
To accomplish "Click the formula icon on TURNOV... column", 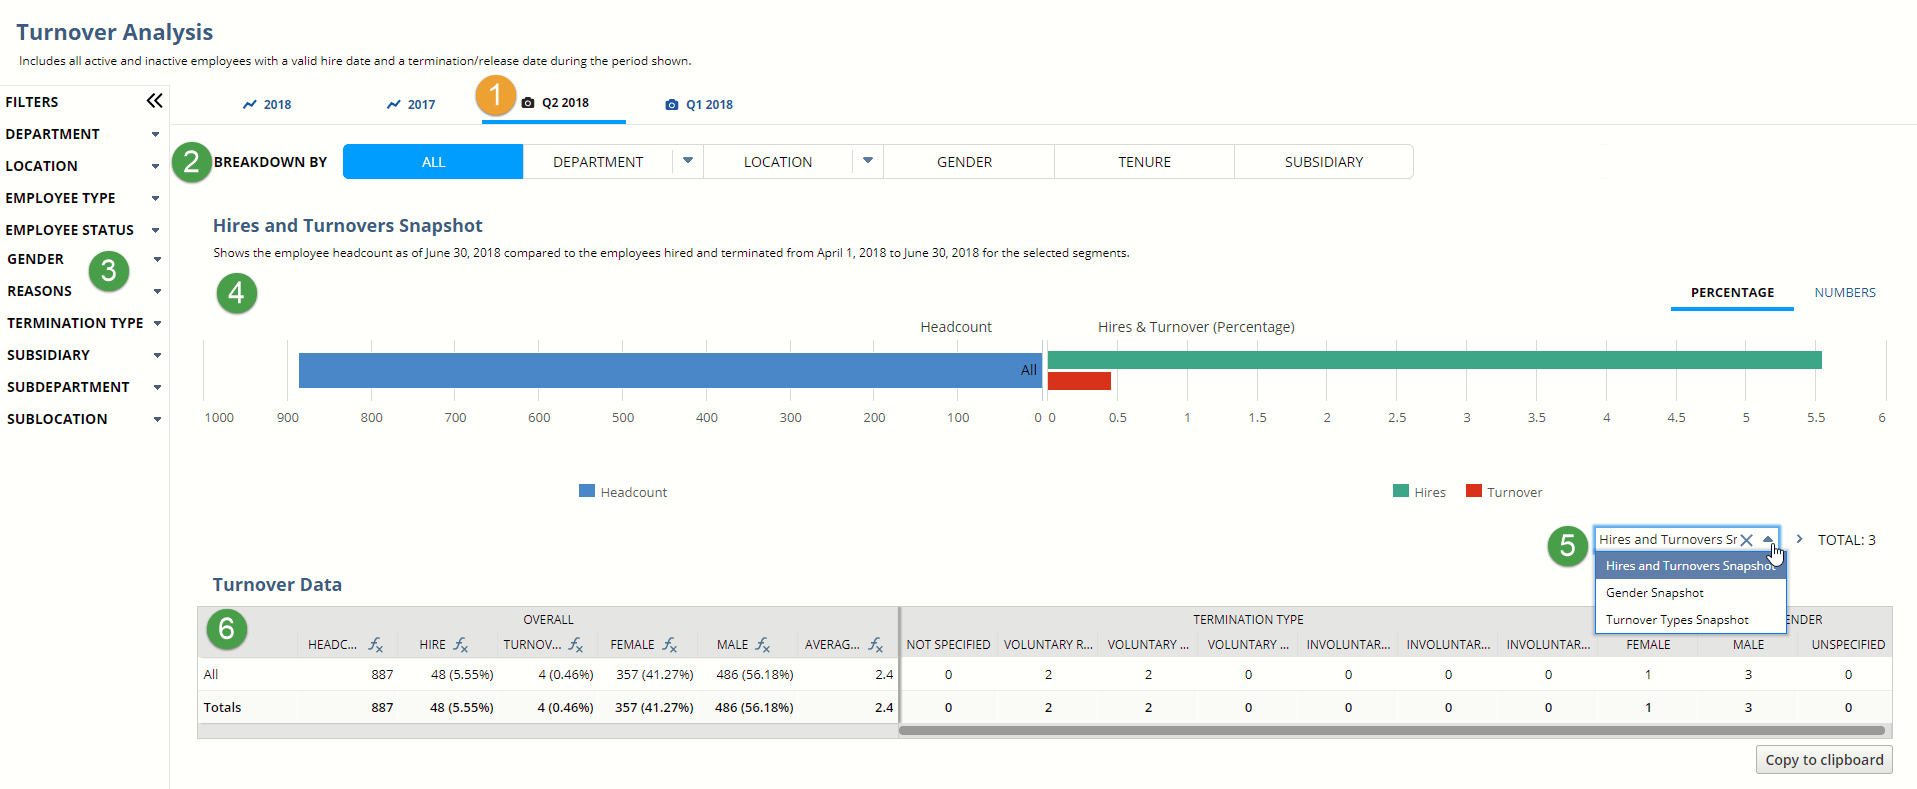I will pos(576,645).
